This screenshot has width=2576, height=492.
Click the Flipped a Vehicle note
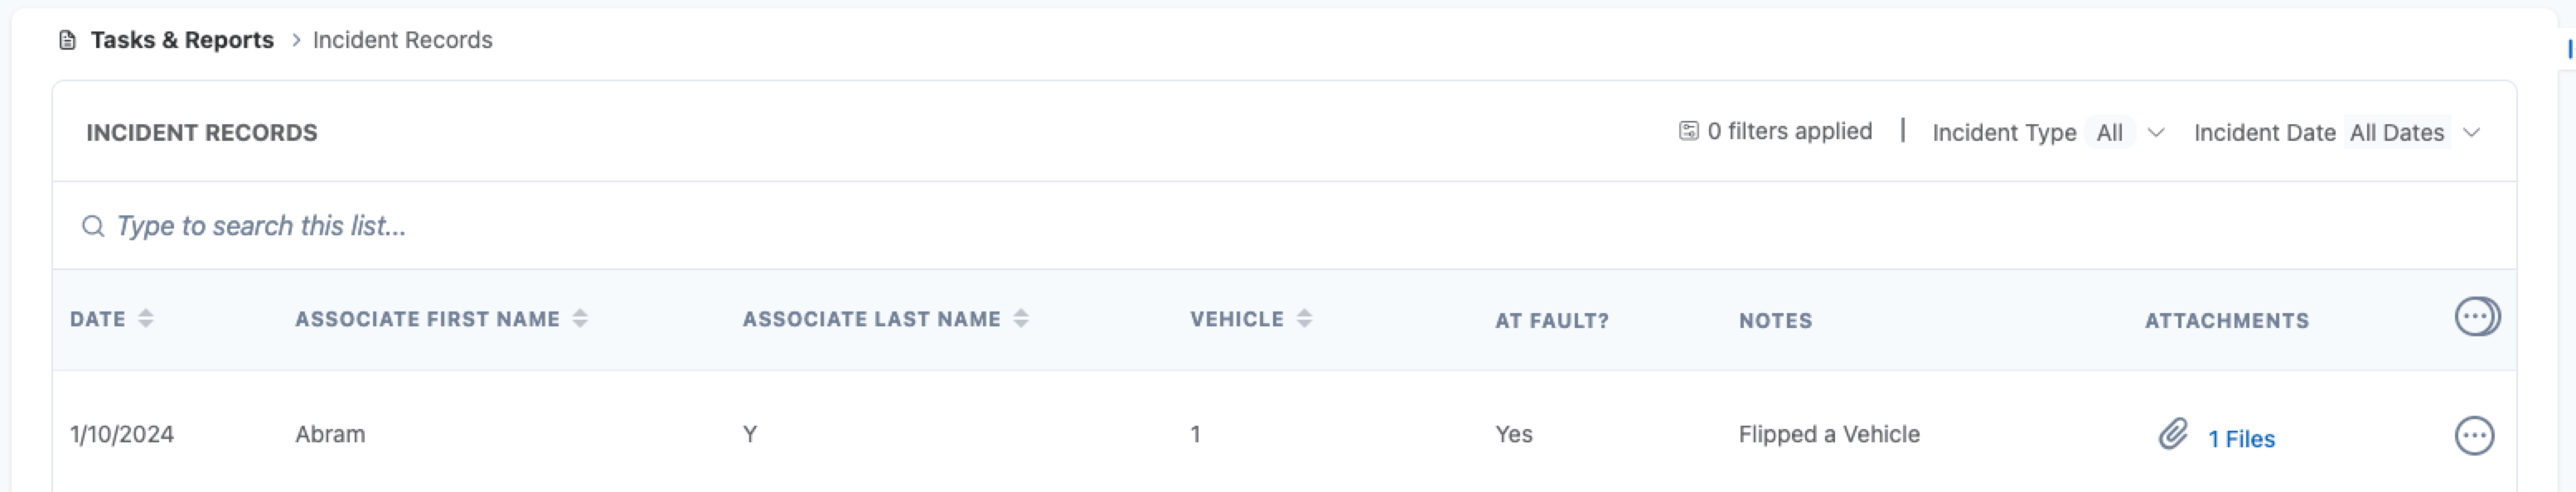pyautogui.click(x=1828, y=434)
